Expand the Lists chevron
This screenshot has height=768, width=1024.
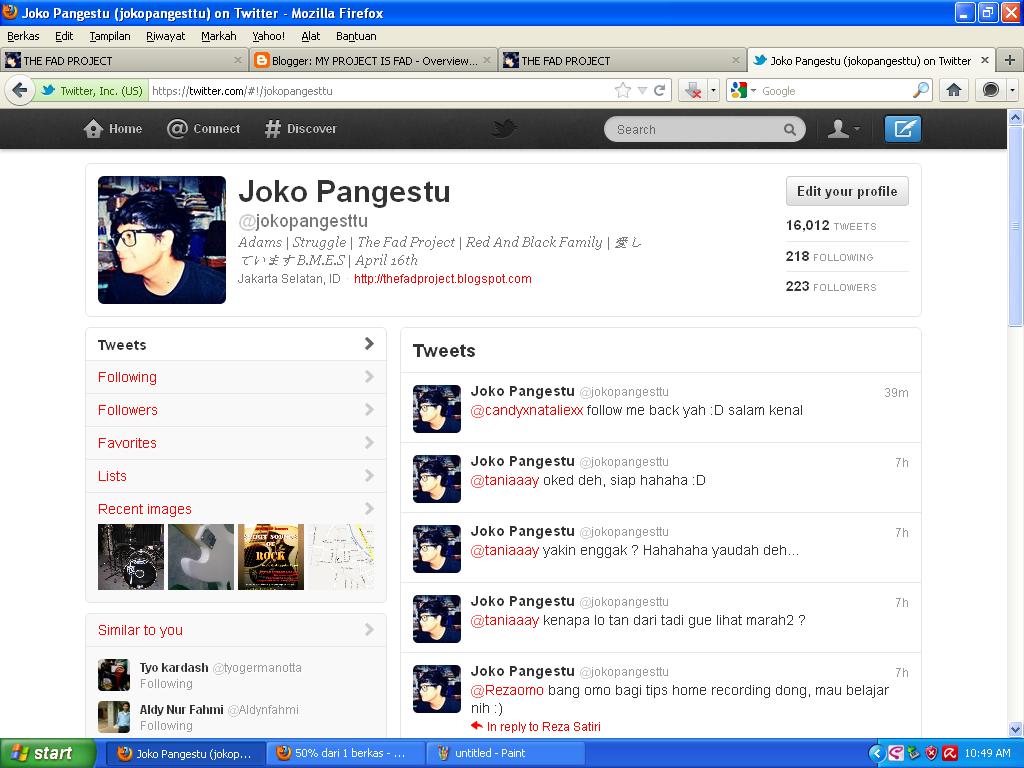[369, 475]
